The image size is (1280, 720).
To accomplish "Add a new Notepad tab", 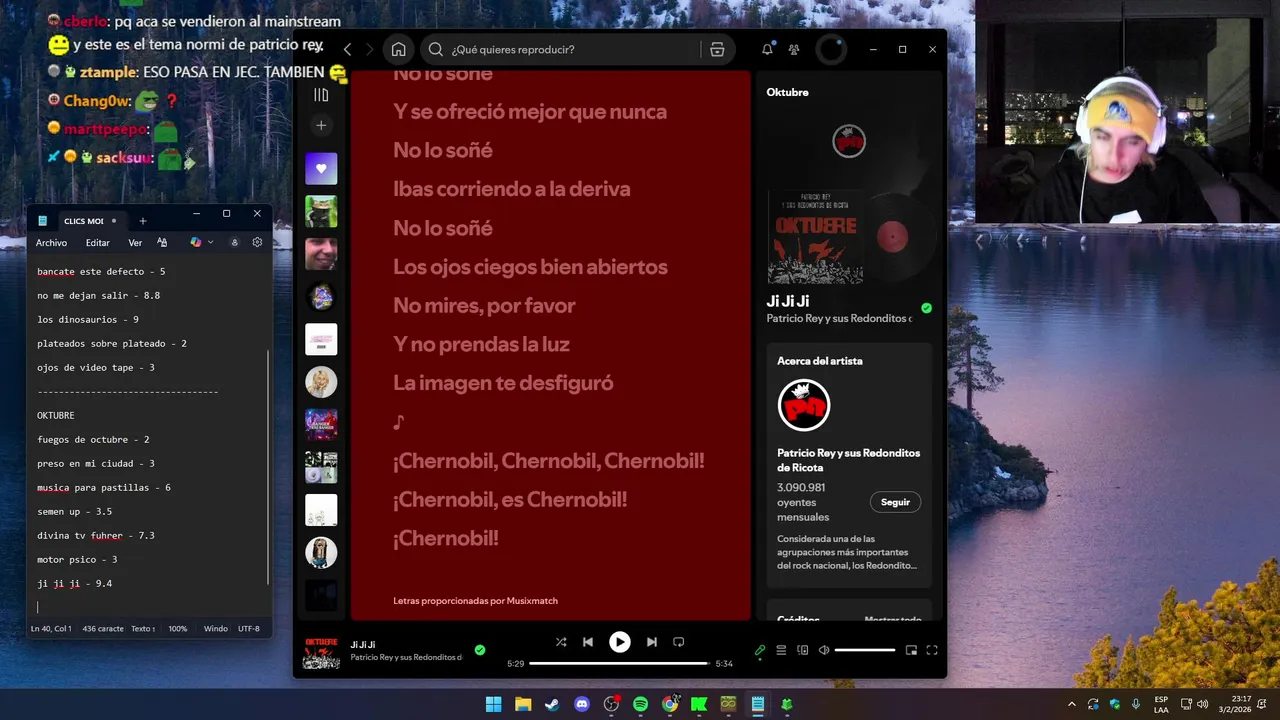I will tap(142, 221).
